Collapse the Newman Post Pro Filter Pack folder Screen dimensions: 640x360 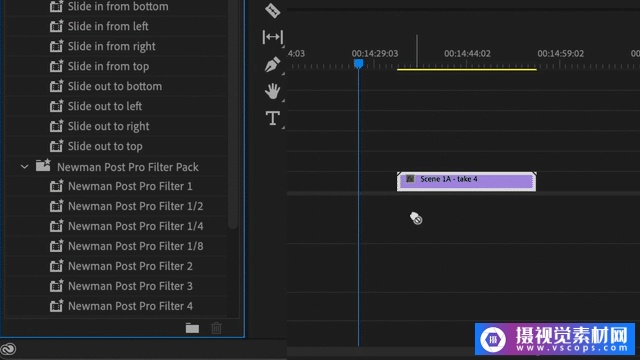[x=24, y=167]
